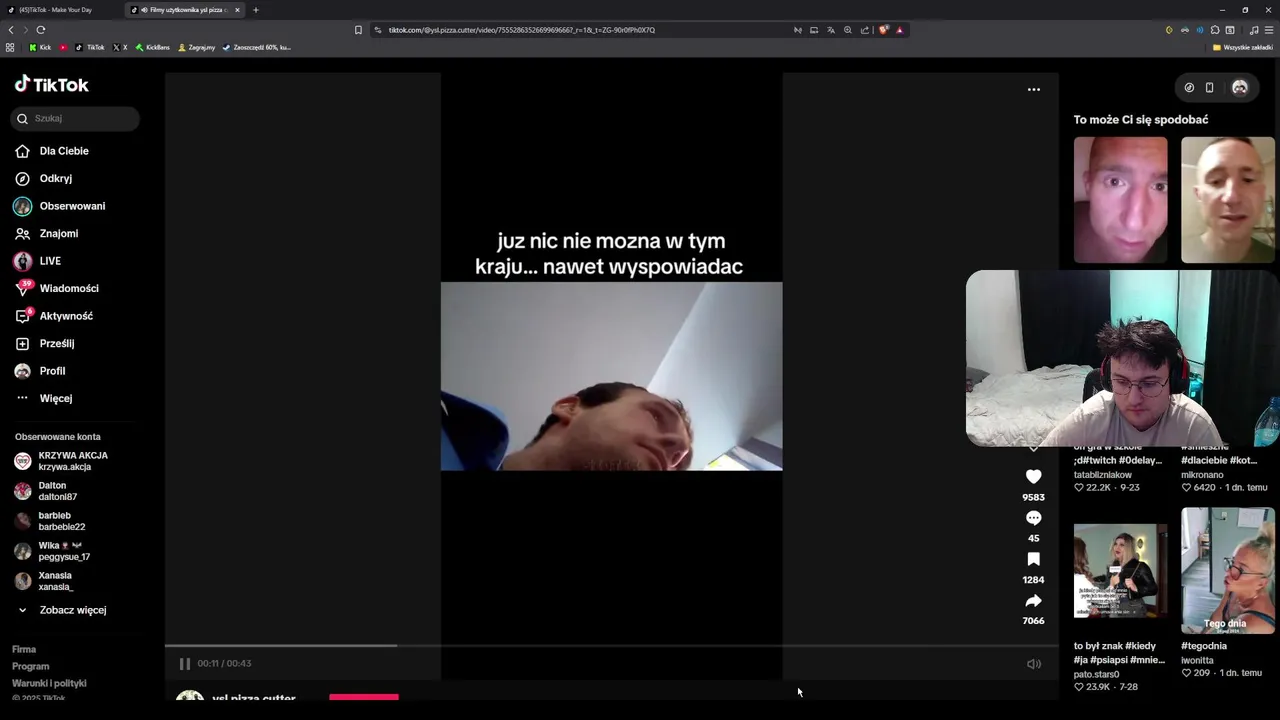Image resolution: width=1280 pixels, height=720 pixels.
Task: Bookmark this page icon in address bar
Action: (x=358, y=30)
